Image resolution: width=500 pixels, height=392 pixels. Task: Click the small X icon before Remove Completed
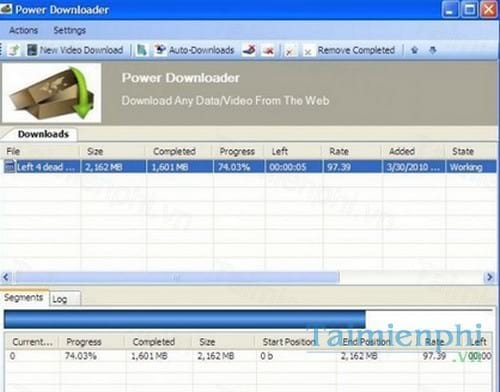308,52
